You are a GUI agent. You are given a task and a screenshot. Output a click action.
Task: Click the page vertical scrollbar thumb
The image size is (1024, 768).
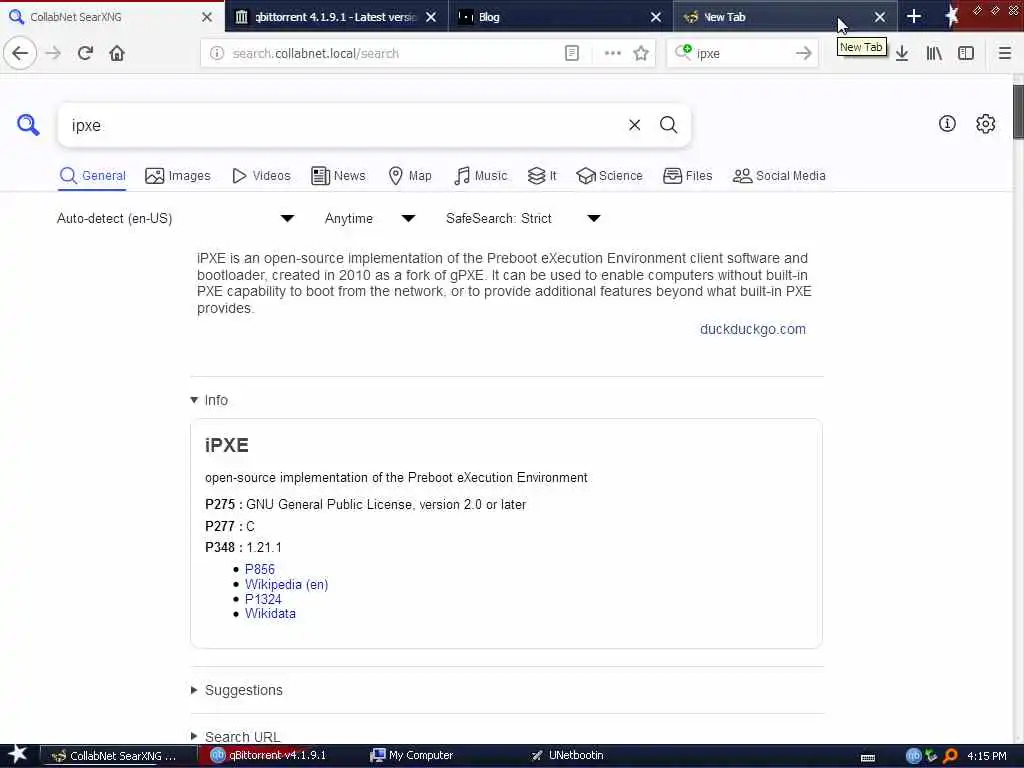(x=1017, y=111)
